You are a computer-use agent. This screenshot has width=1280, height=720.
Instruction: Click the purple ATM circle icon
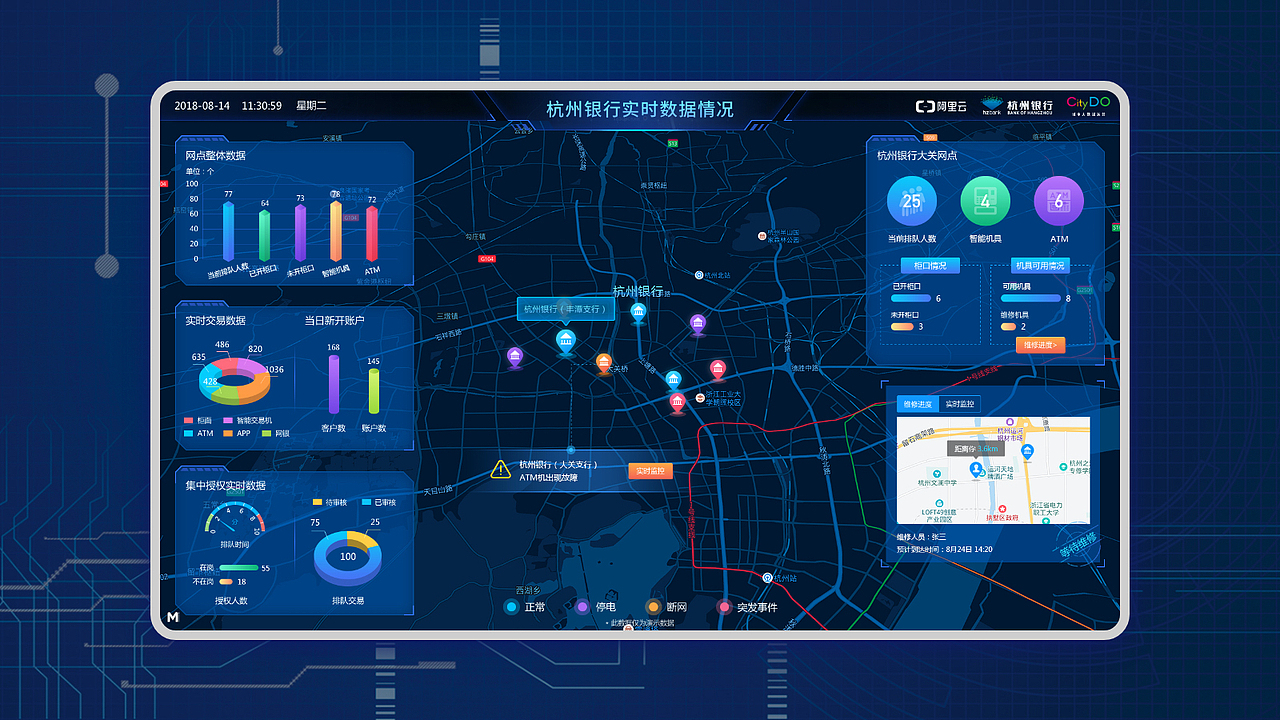point(1059,201)
